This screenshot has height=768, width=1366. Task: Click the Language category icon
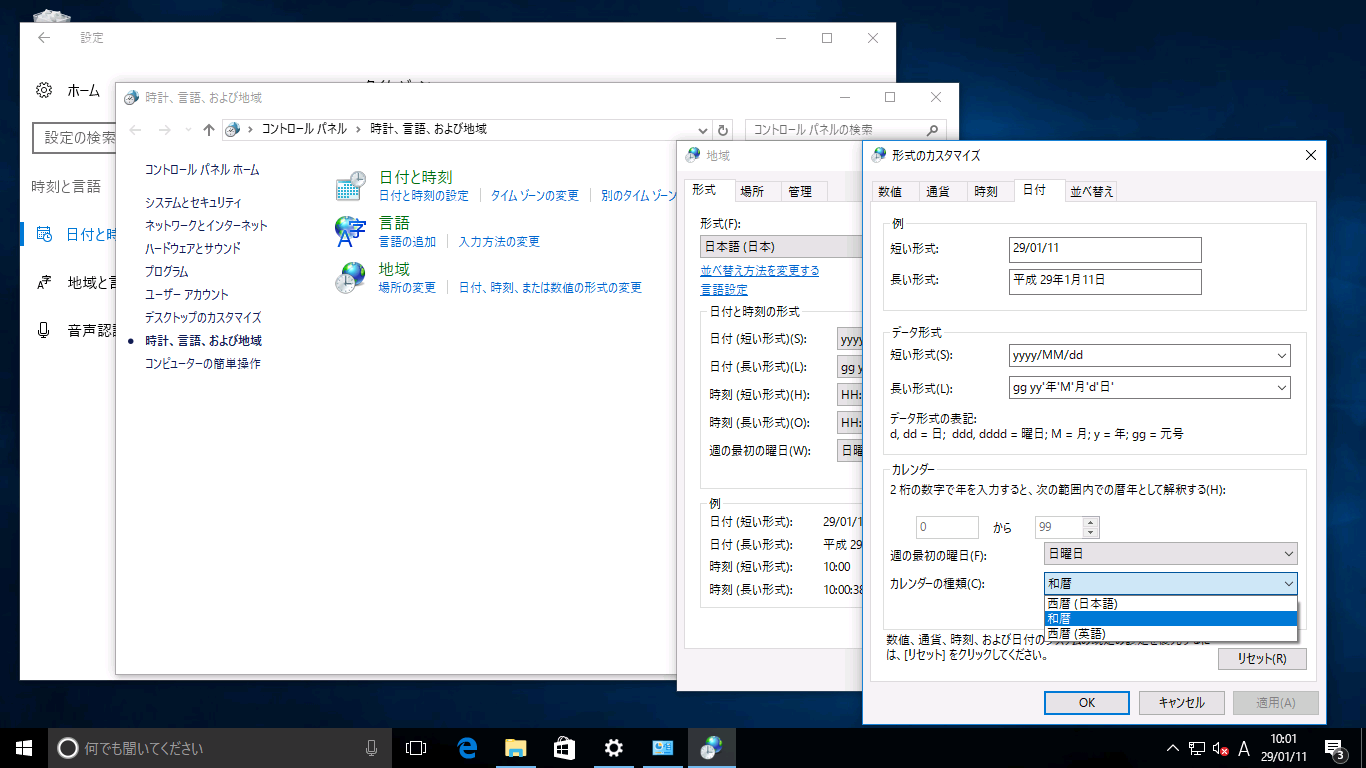pyautogui.click(x=351, y=231)
